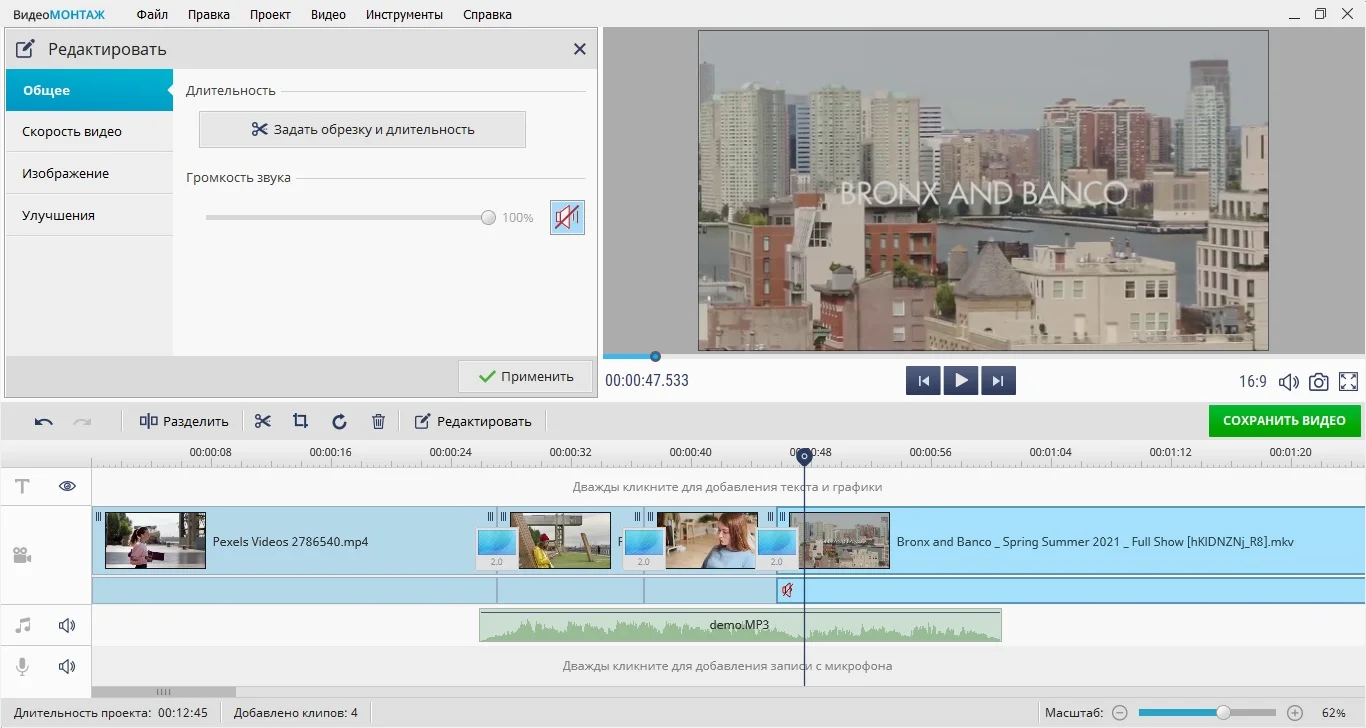This screenshot has width=1366, height=728.
Task: Click the 00:00:47.533 timecode
Action: pos(647,381)
